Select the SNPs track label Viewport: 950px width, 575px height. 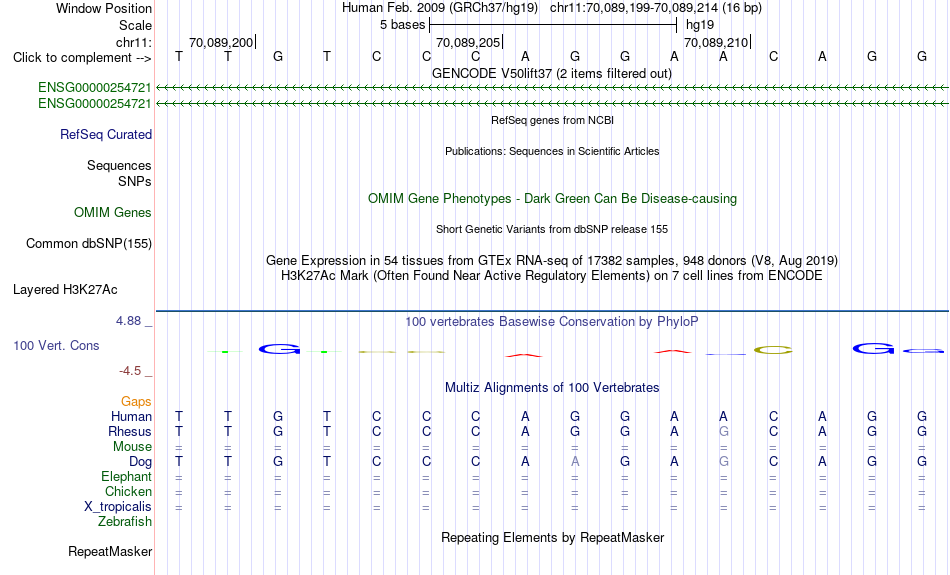[135, 181]
